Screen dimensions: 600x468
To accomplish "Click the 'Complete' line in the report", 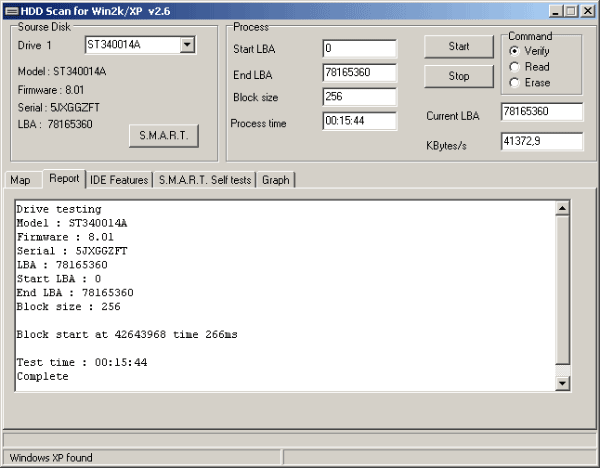I will point(42,377).
